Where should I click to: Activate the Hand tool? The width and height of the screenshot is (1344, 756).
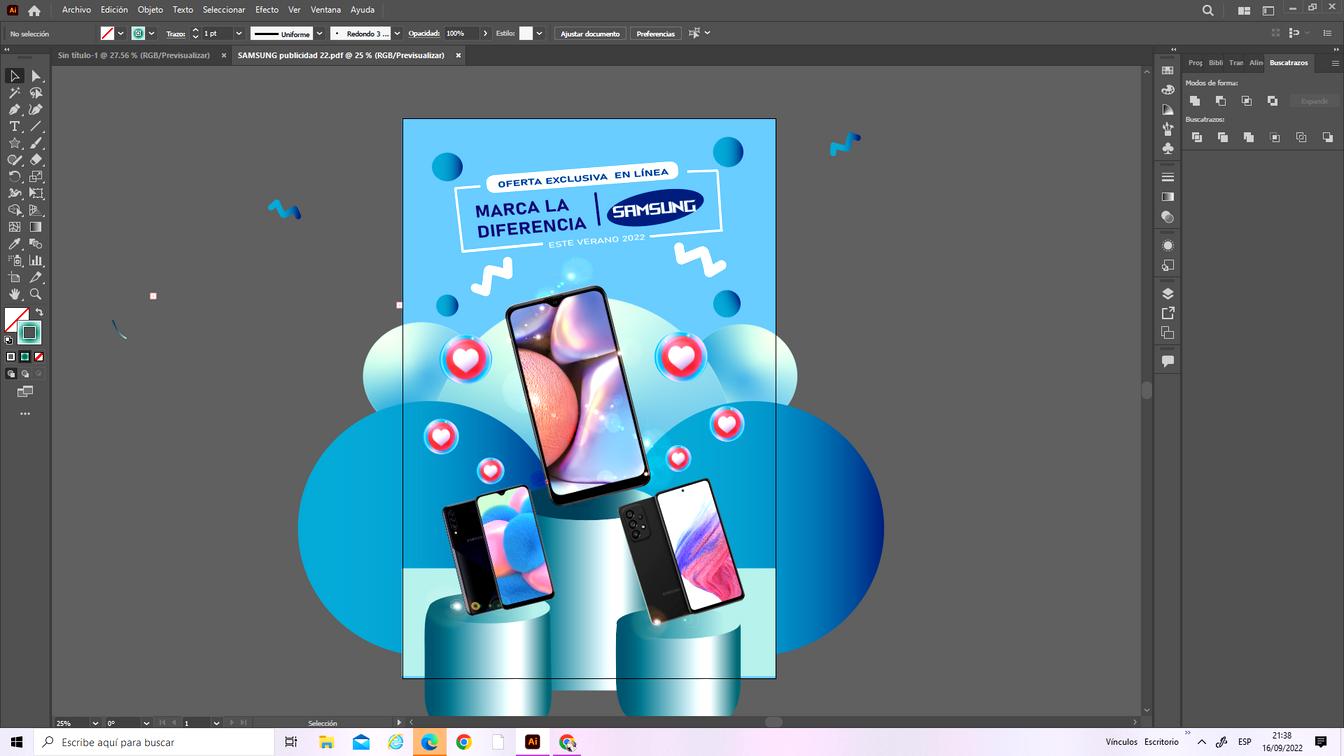click(x=15, y=294)
